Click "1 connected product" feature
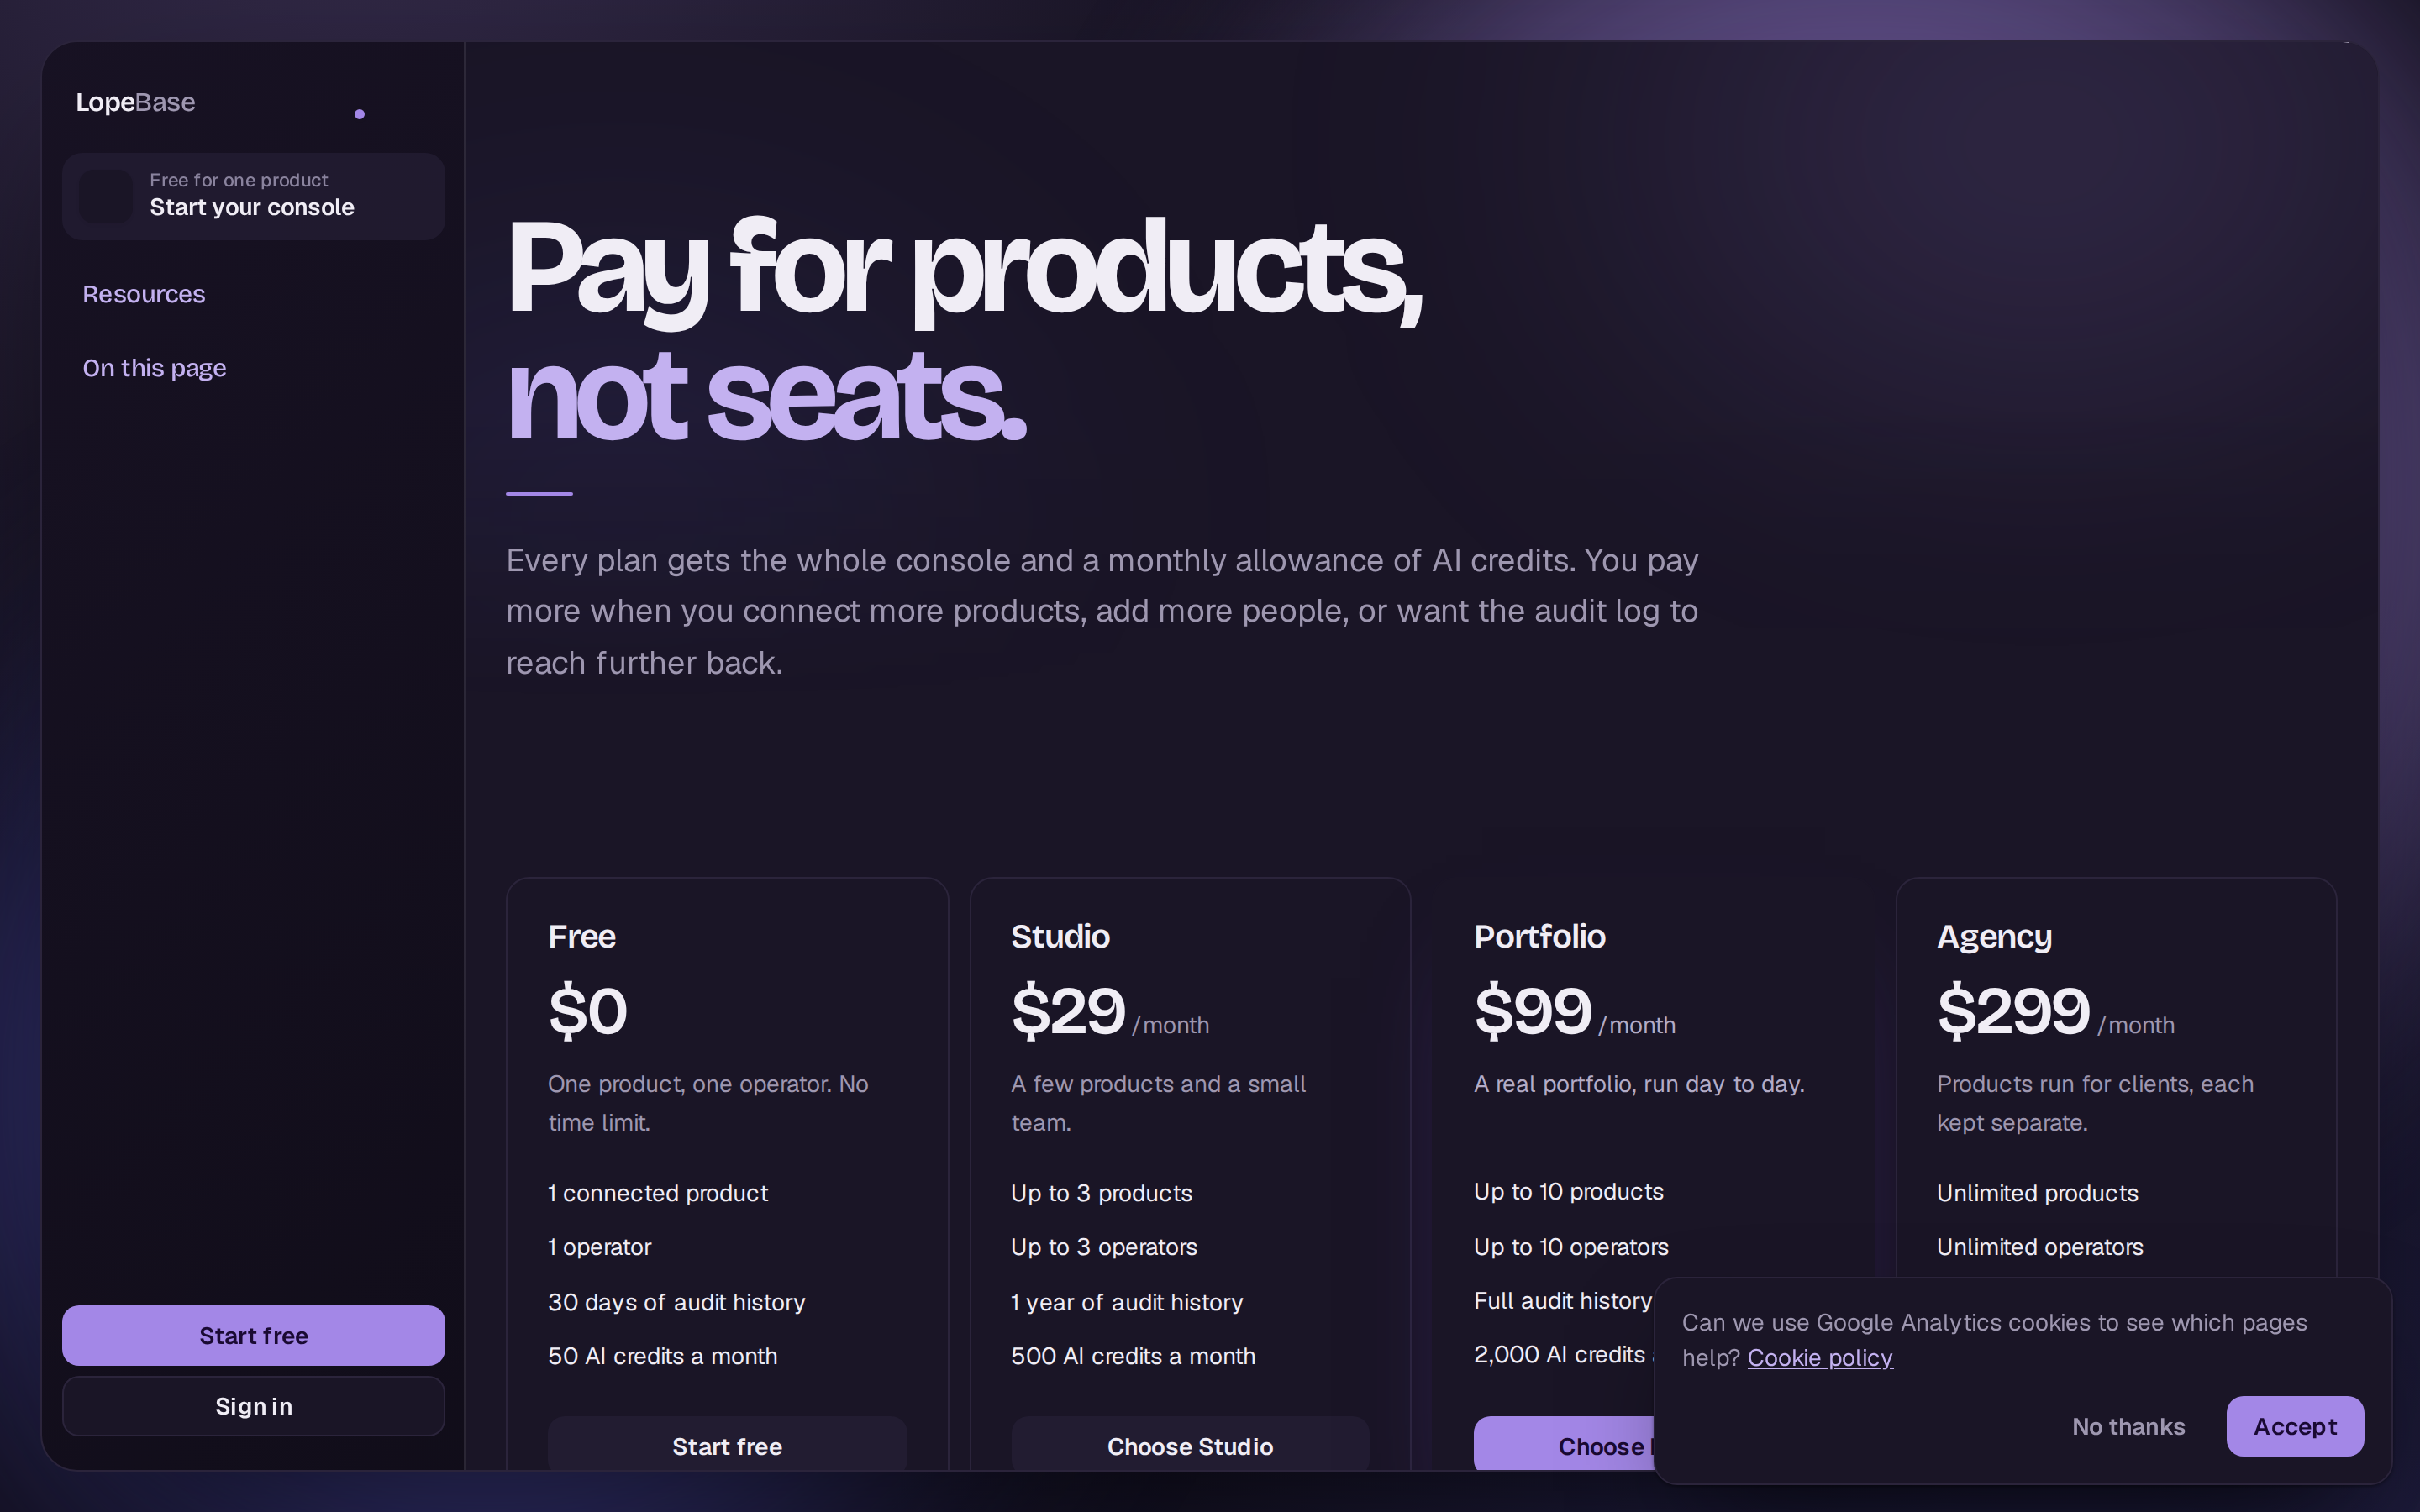Viewport: 2420px width, 1512px height. (658, 1193)
